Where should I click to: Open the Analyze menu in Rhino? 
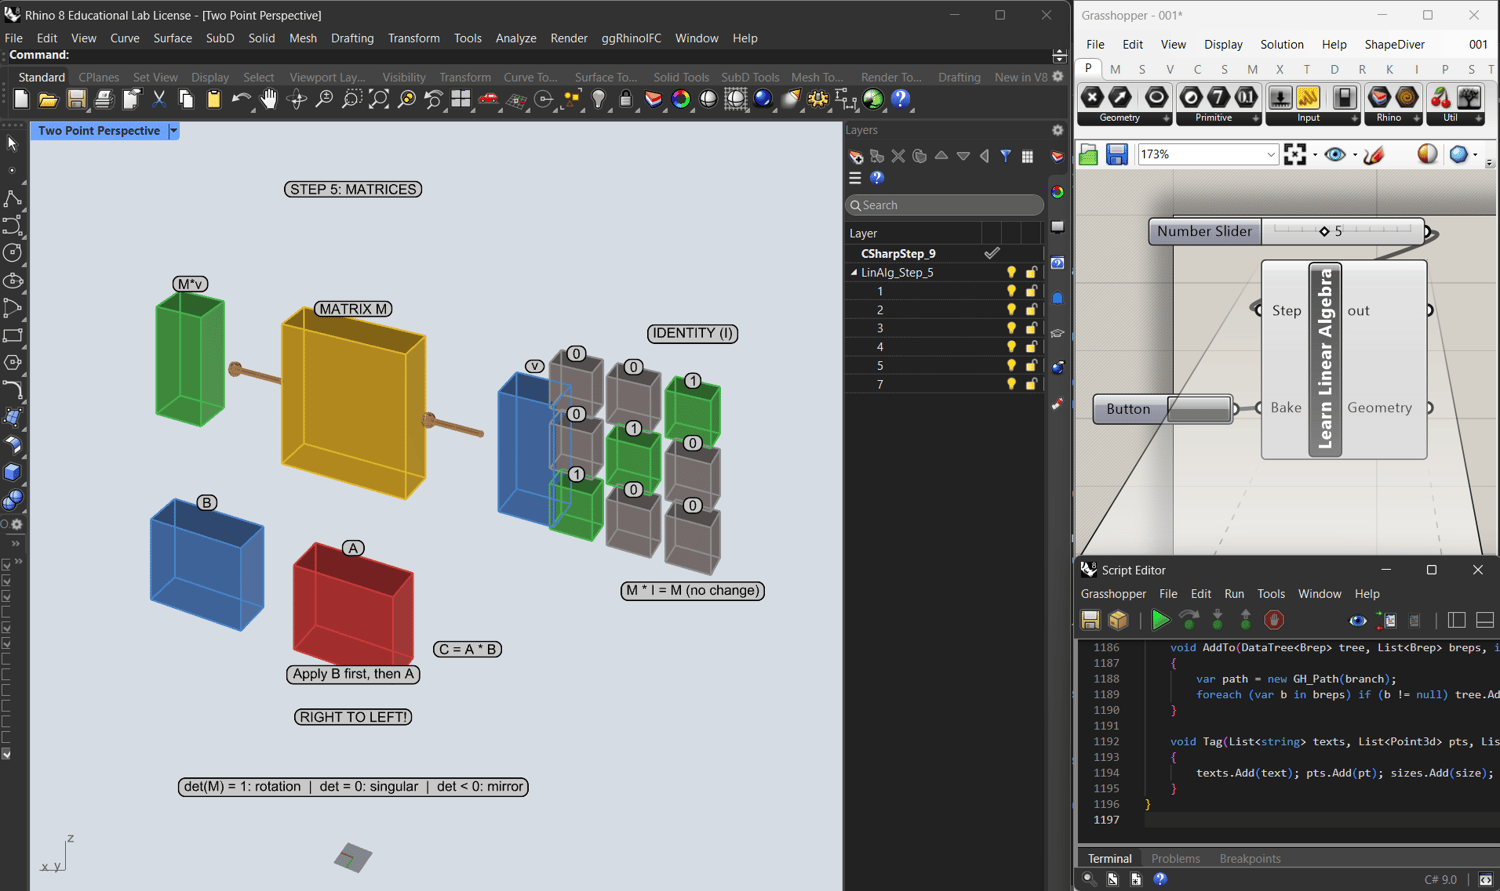[x=515, y=38]
